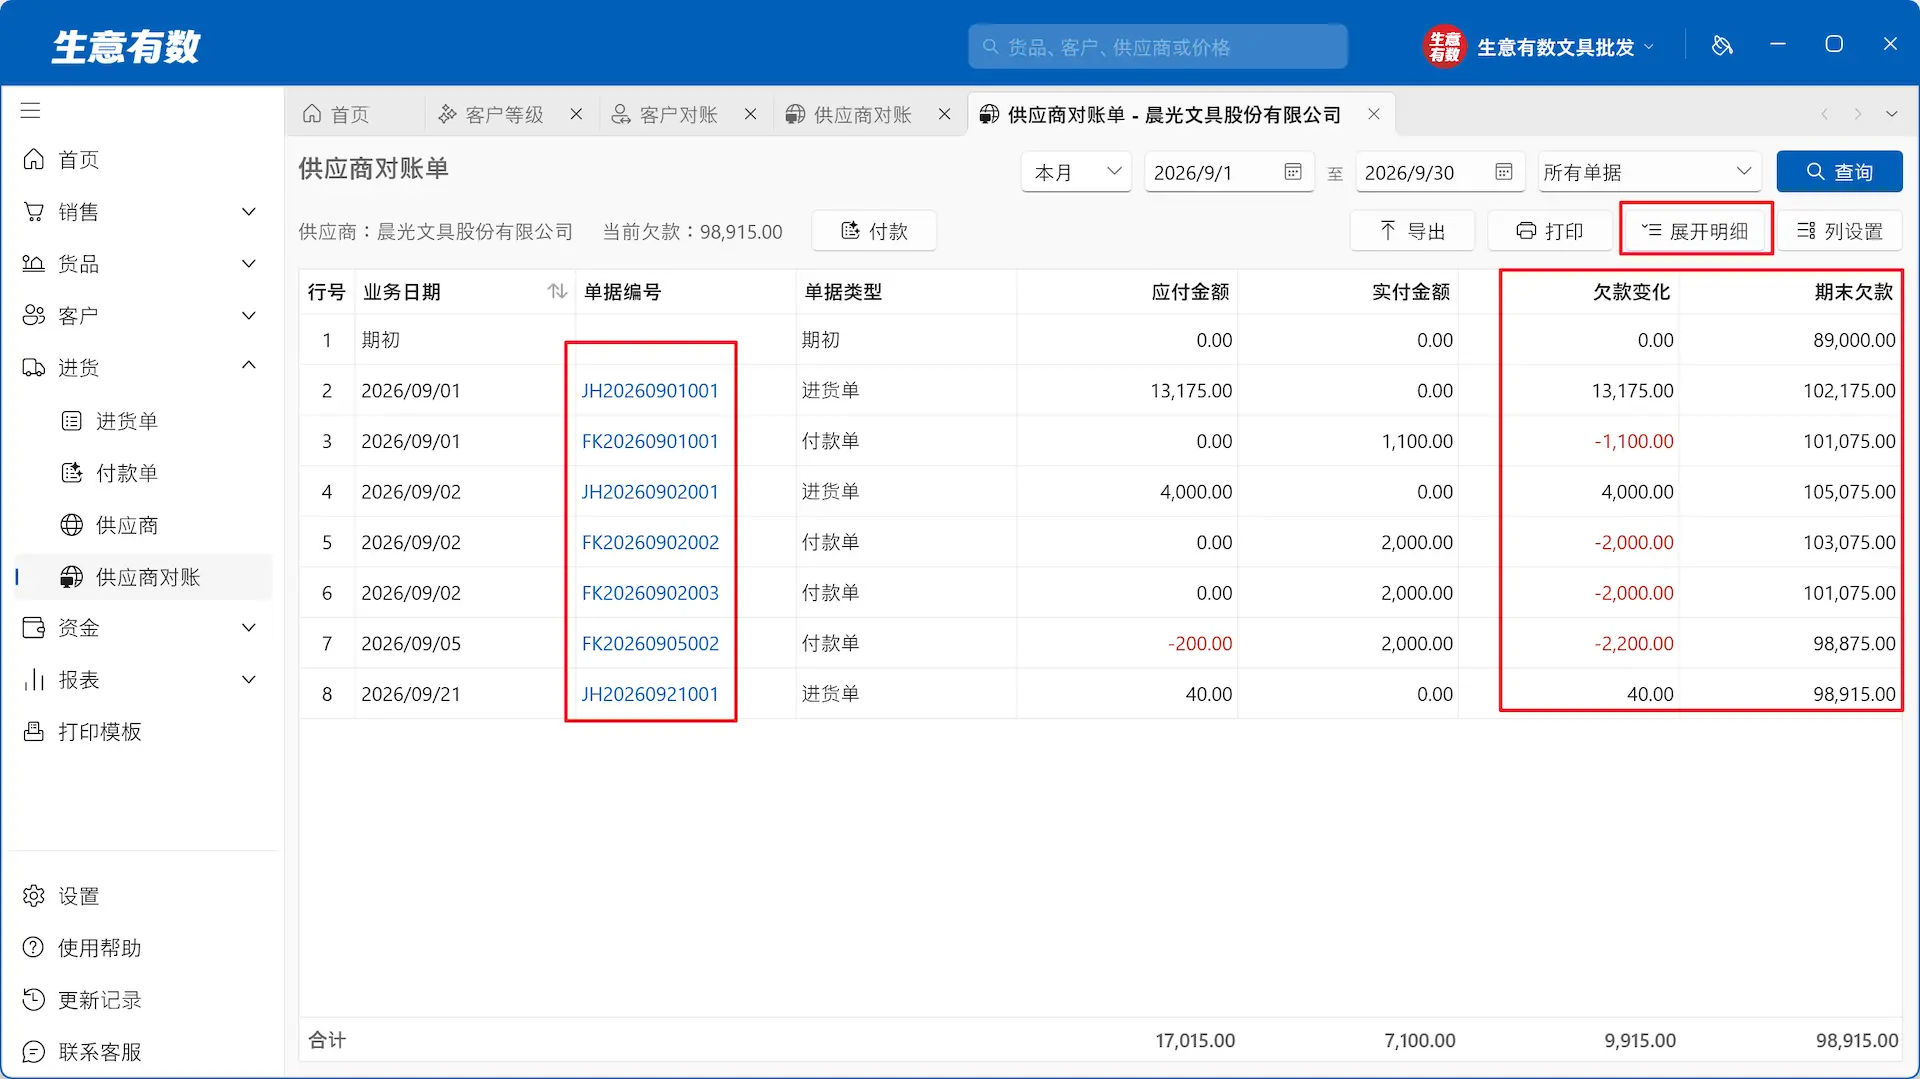Click the 欠款变化 column header
This screenshot has width=1920, height=1079.
[x=1569, y=292]
